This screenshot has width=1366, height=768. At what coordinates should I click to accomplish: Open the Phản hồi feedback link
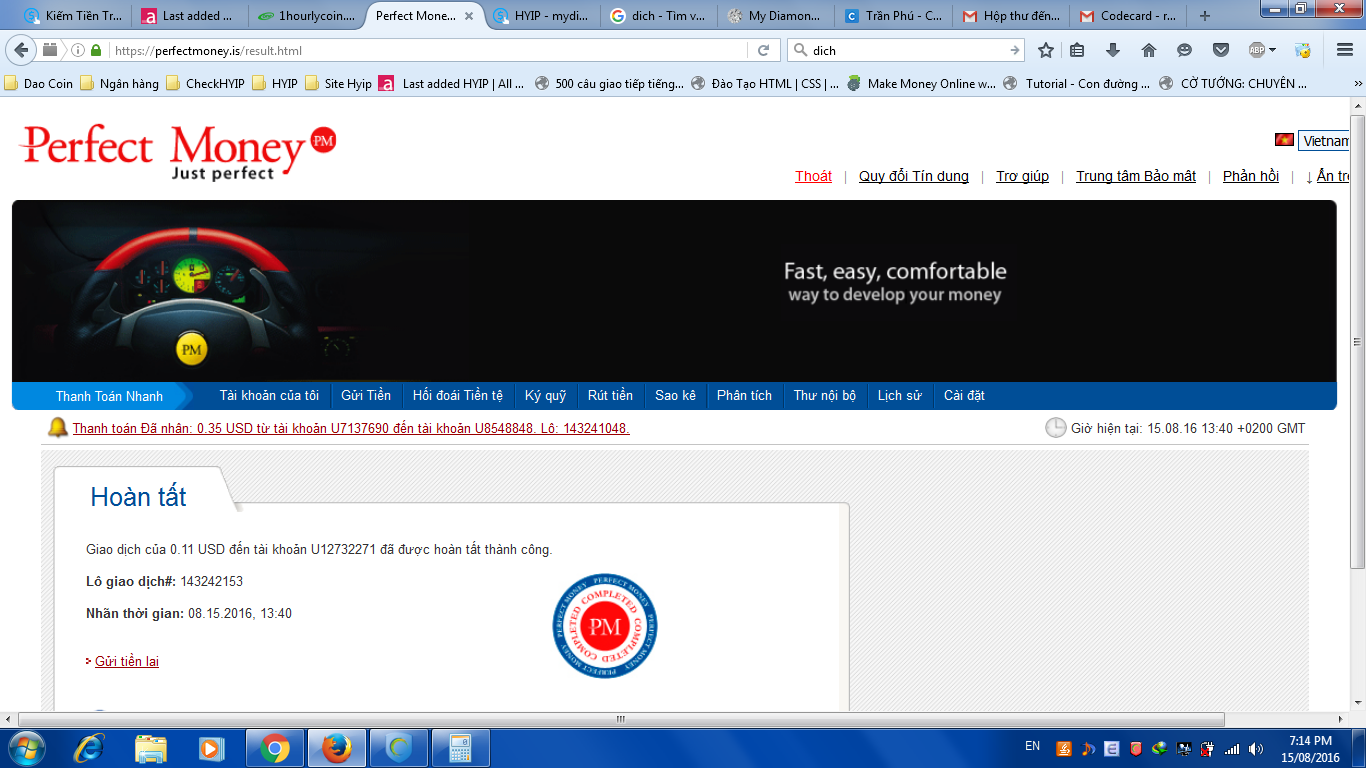pyautogui.click(x=1251, y=176)
